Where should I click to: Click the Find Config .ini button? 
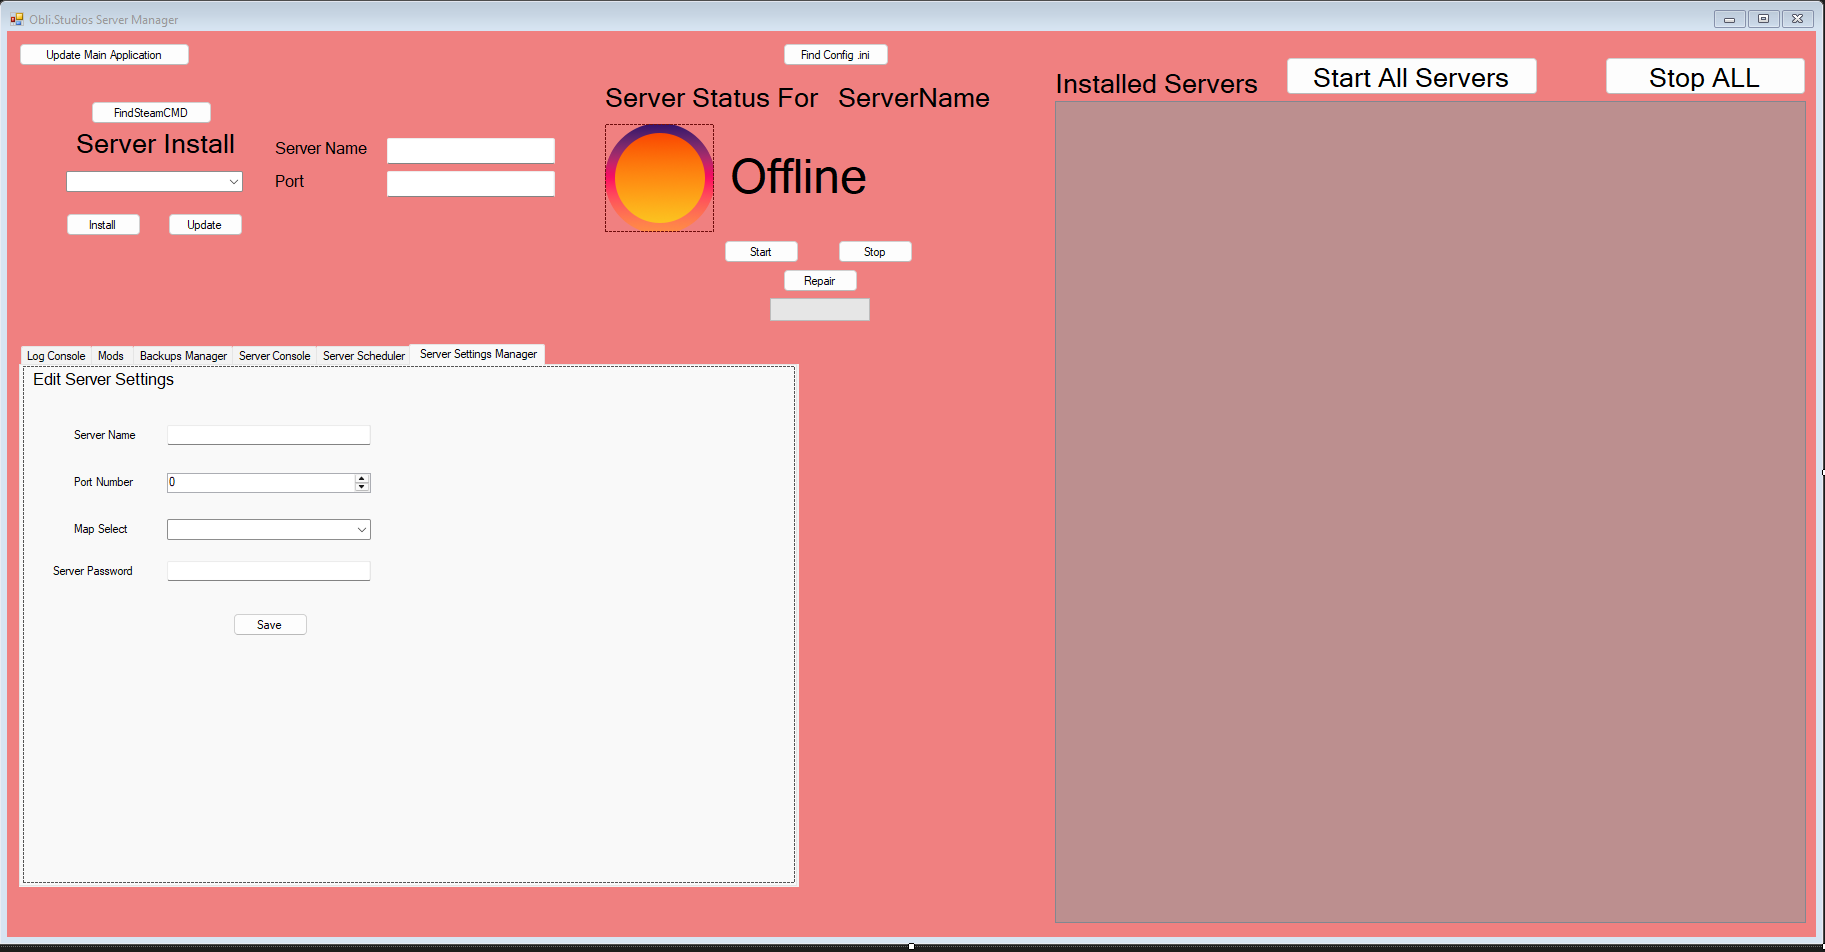835,55
